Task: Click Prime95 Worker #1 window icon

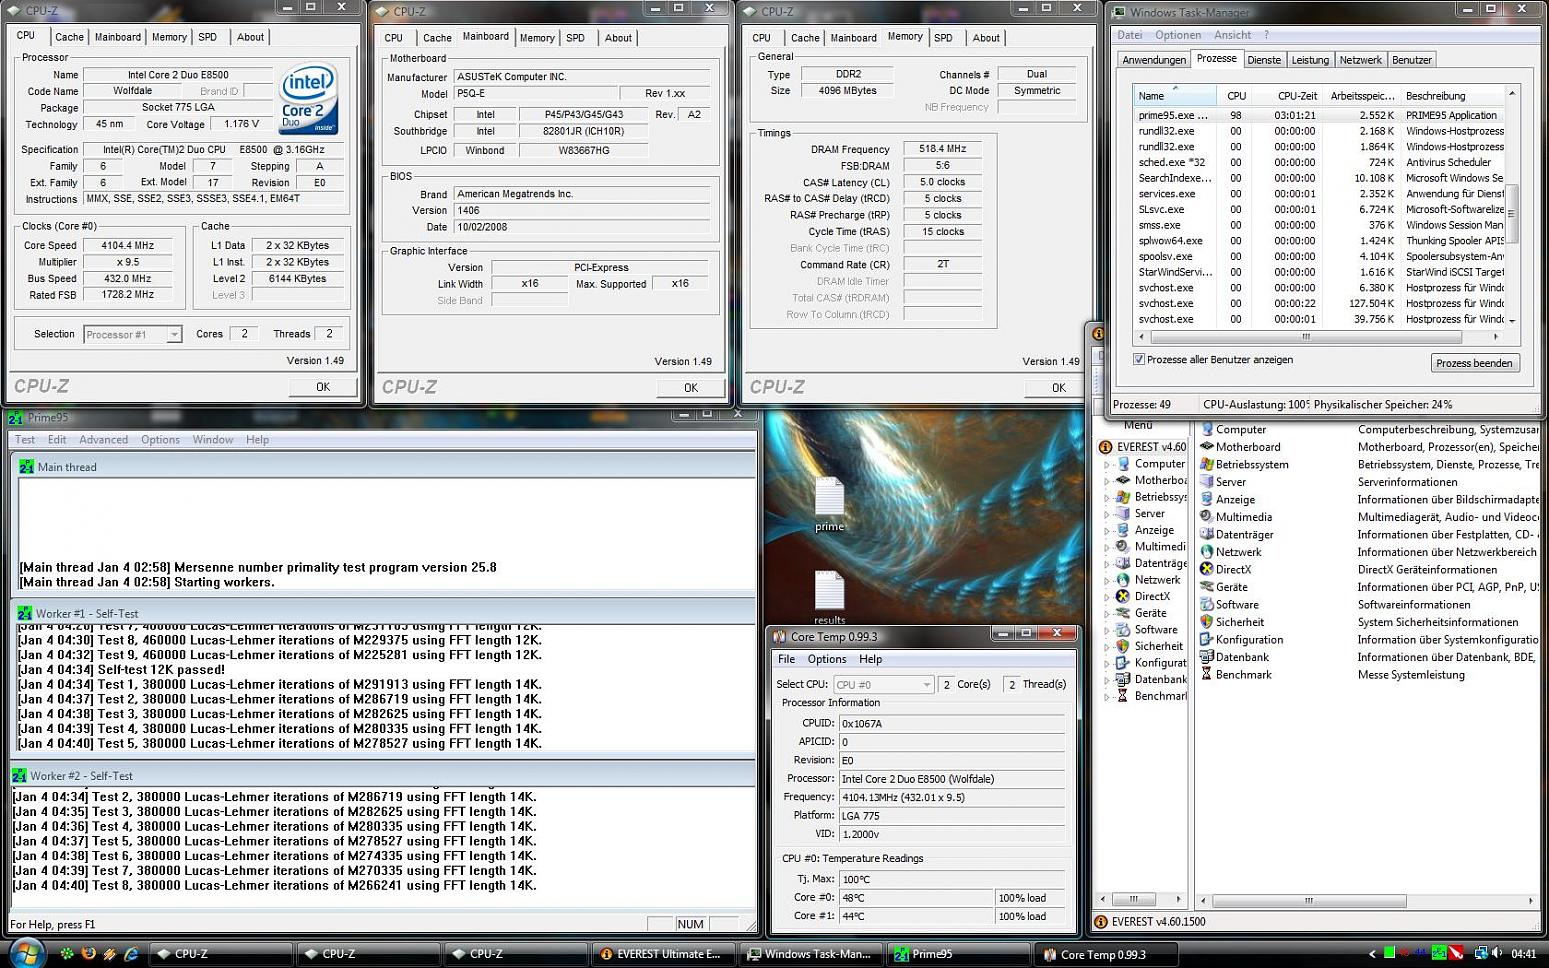Action: pyautogui.click(x=25, y=613)
